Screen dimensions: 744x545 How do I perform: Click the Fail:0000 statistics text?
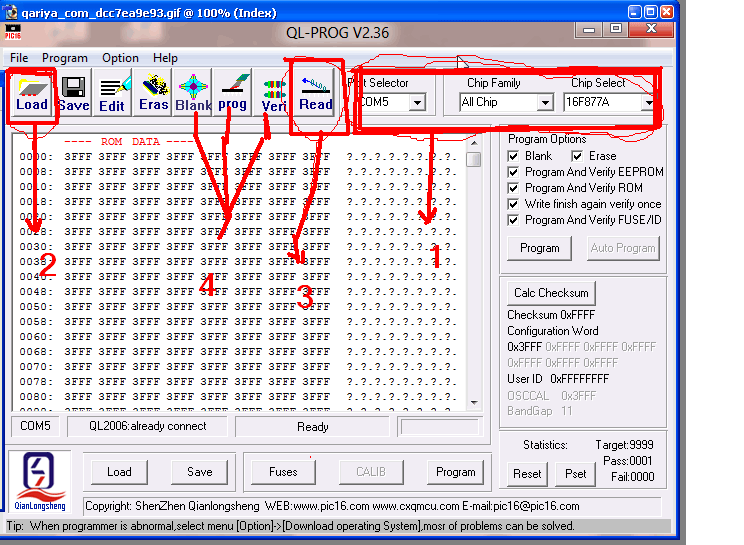tap(632, 477)
